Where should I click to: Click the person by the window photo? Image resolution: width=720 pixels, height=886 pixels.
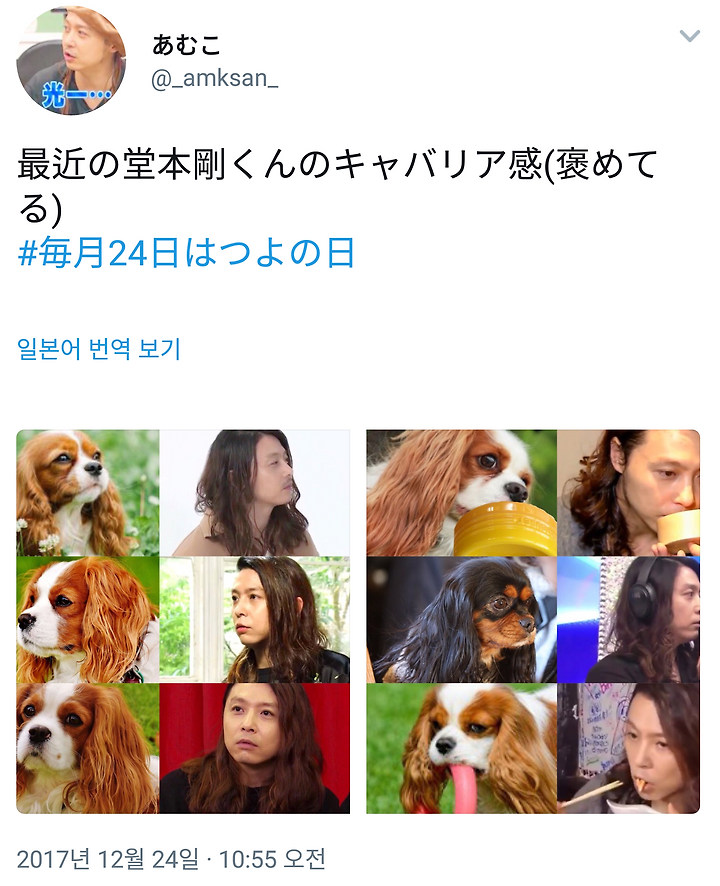[x=255, y=620]
